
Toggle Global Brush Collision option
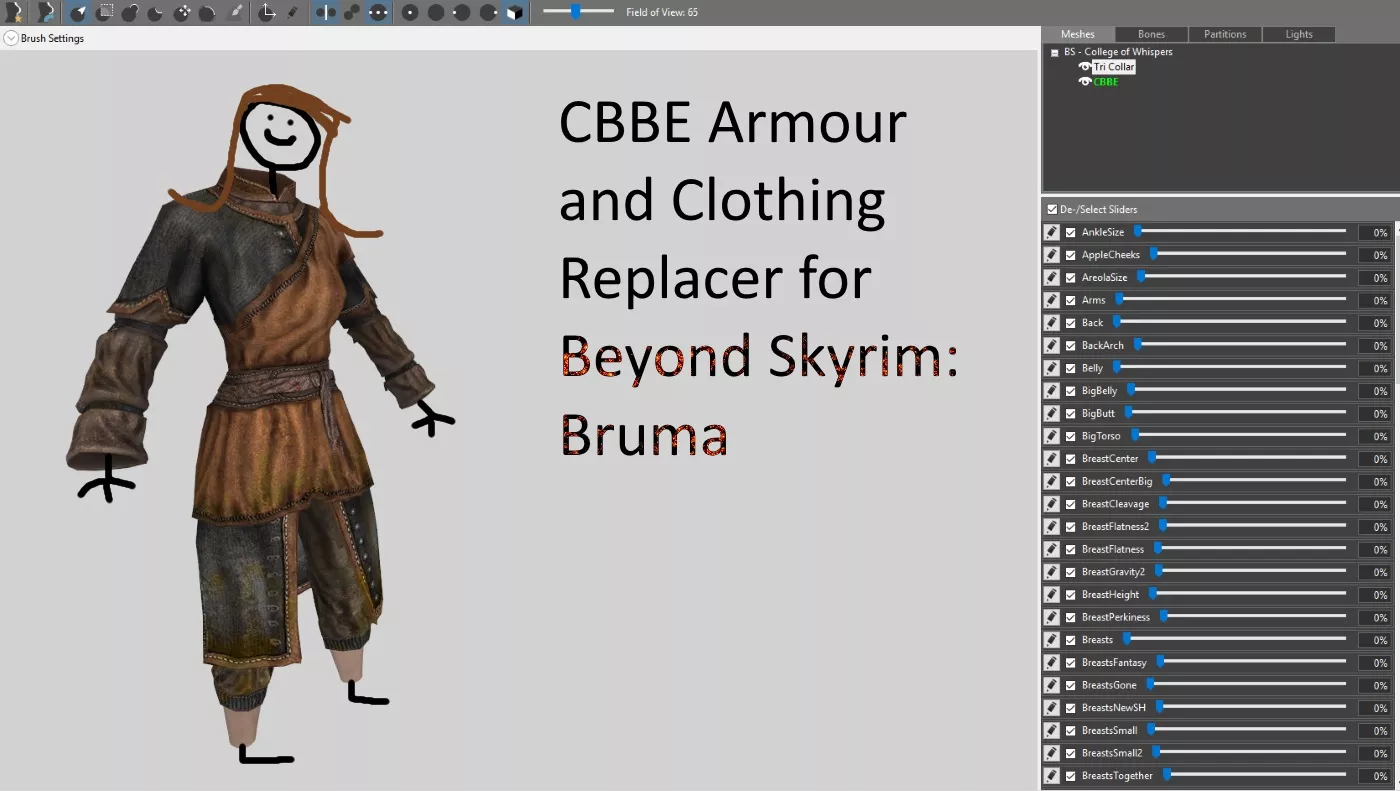tap(378, 12)
